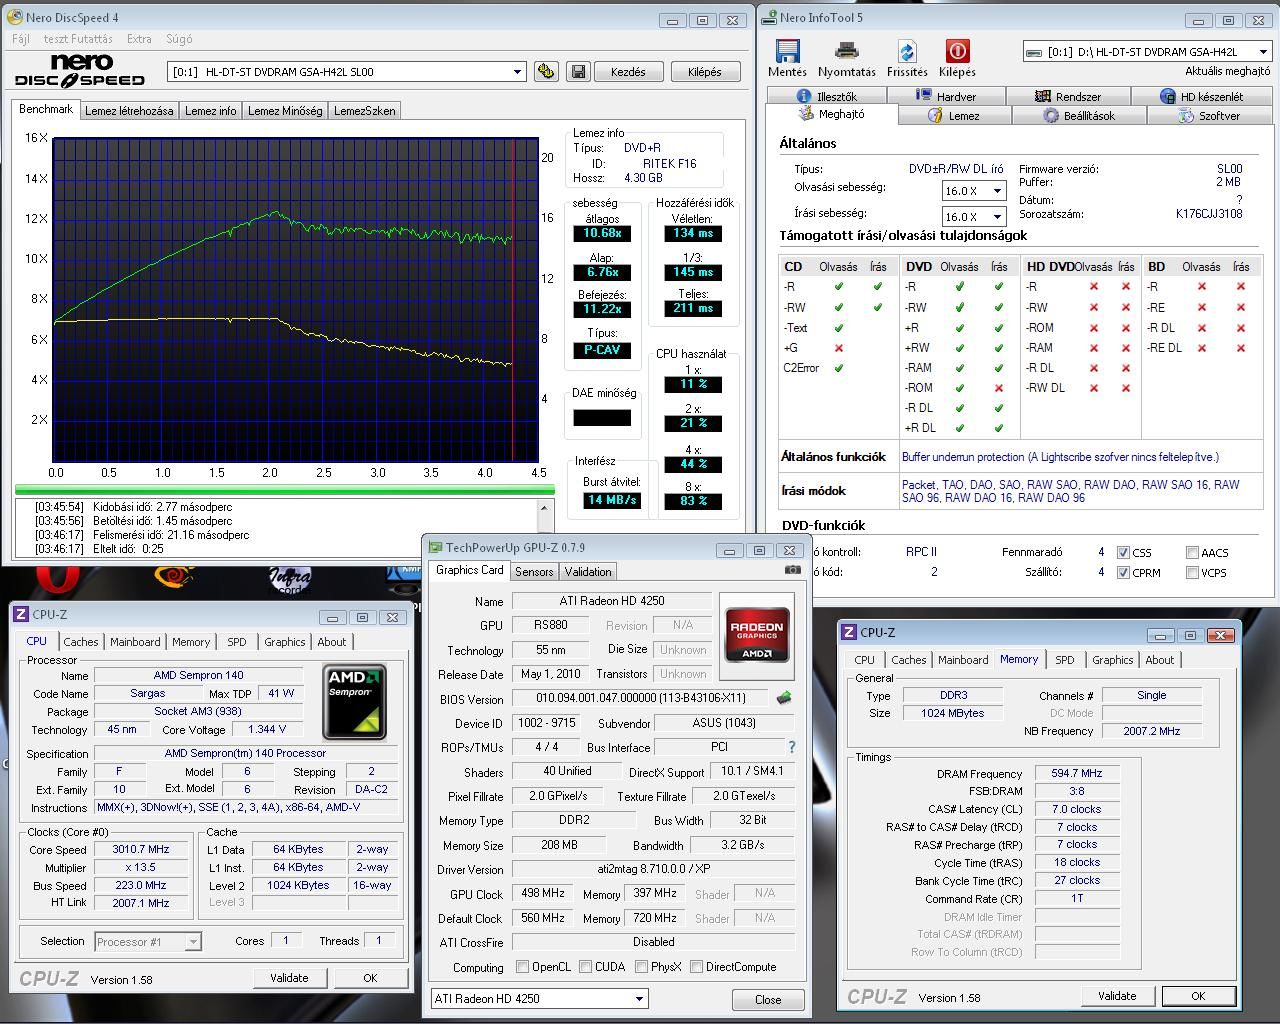Viewport: 1280px width, 1024px height.
Task: Click the GPU-Z title bar icon
Action: point(435,548)
